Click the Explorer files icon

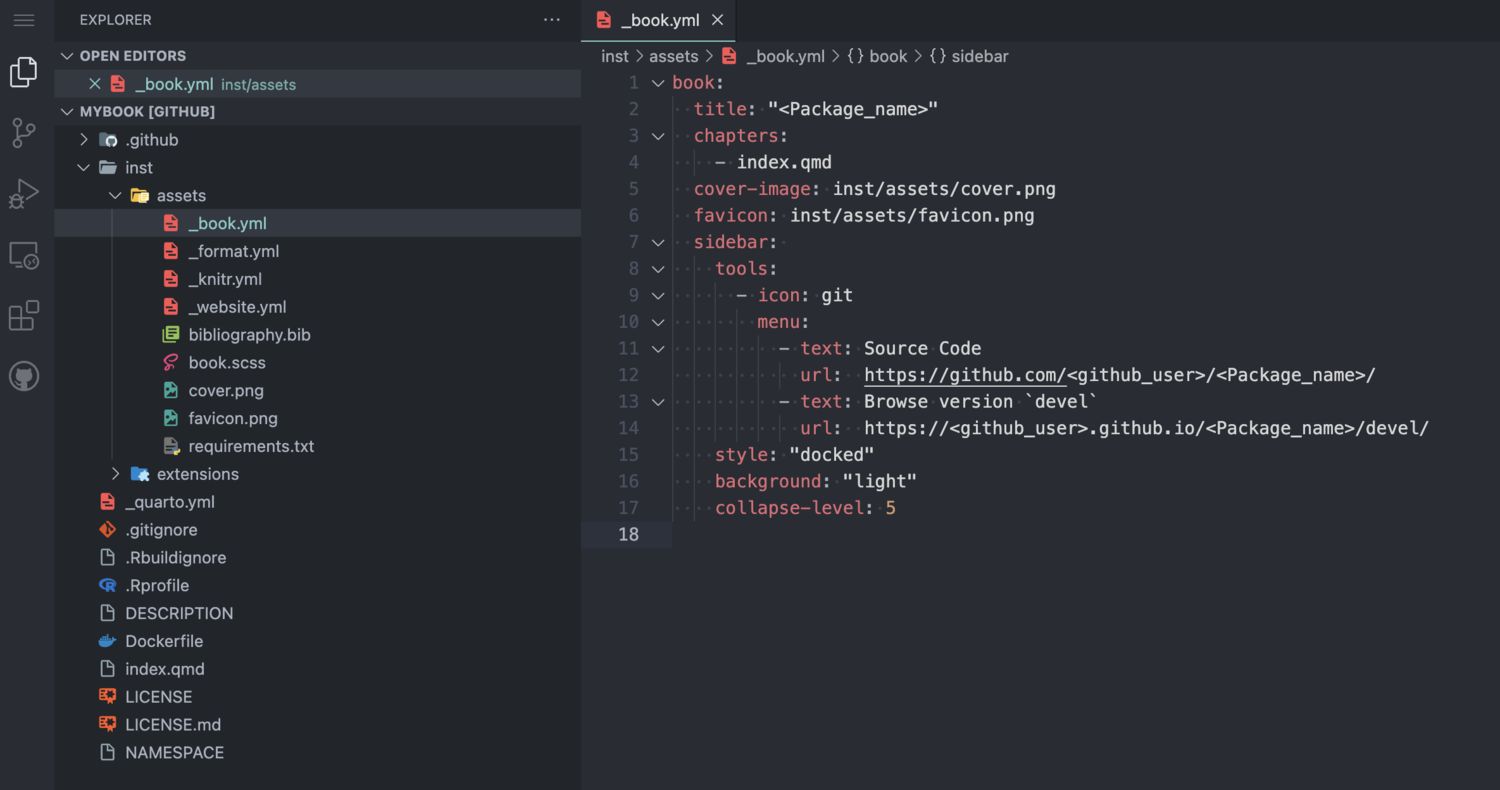tap(23, 72)
